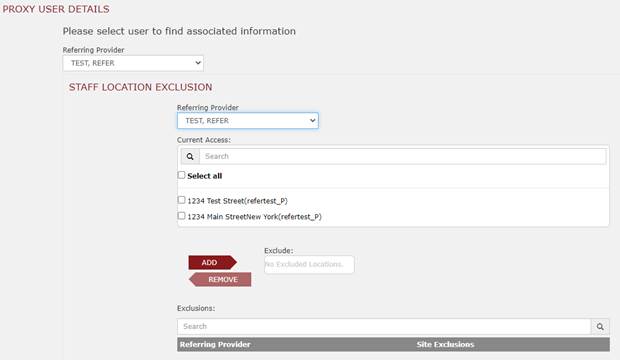Viewport: 620px width, 360px height.
Task: Click the Current Access search magnifier icon
Action: pyautogui.click(x=190, y=156)
